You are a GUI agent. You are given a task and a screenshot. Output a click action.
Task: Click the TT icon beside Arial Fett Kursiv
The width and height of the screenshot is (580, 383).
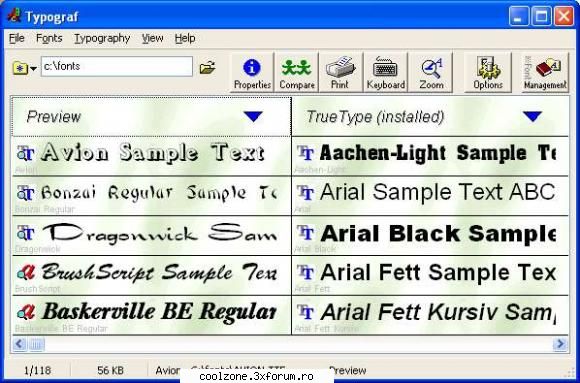click(x=306, y=312)
